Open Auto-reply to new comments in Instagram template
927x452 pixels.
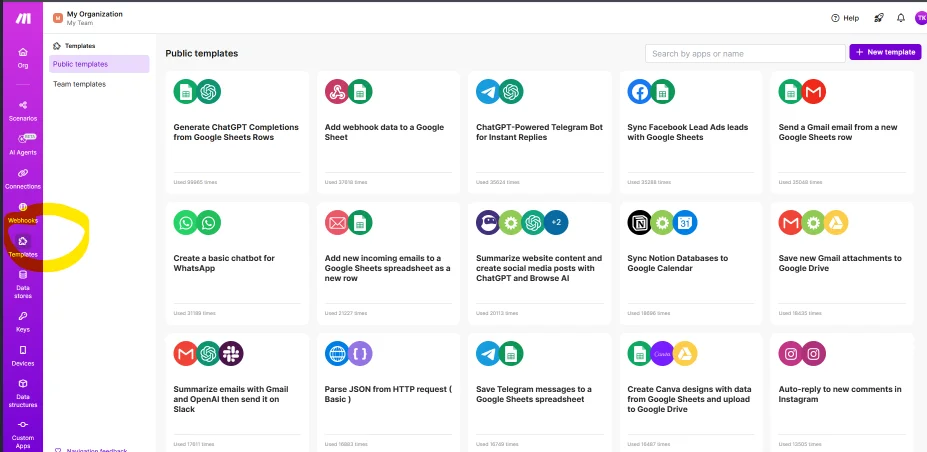pyautogui.click(x=842, y=393)
